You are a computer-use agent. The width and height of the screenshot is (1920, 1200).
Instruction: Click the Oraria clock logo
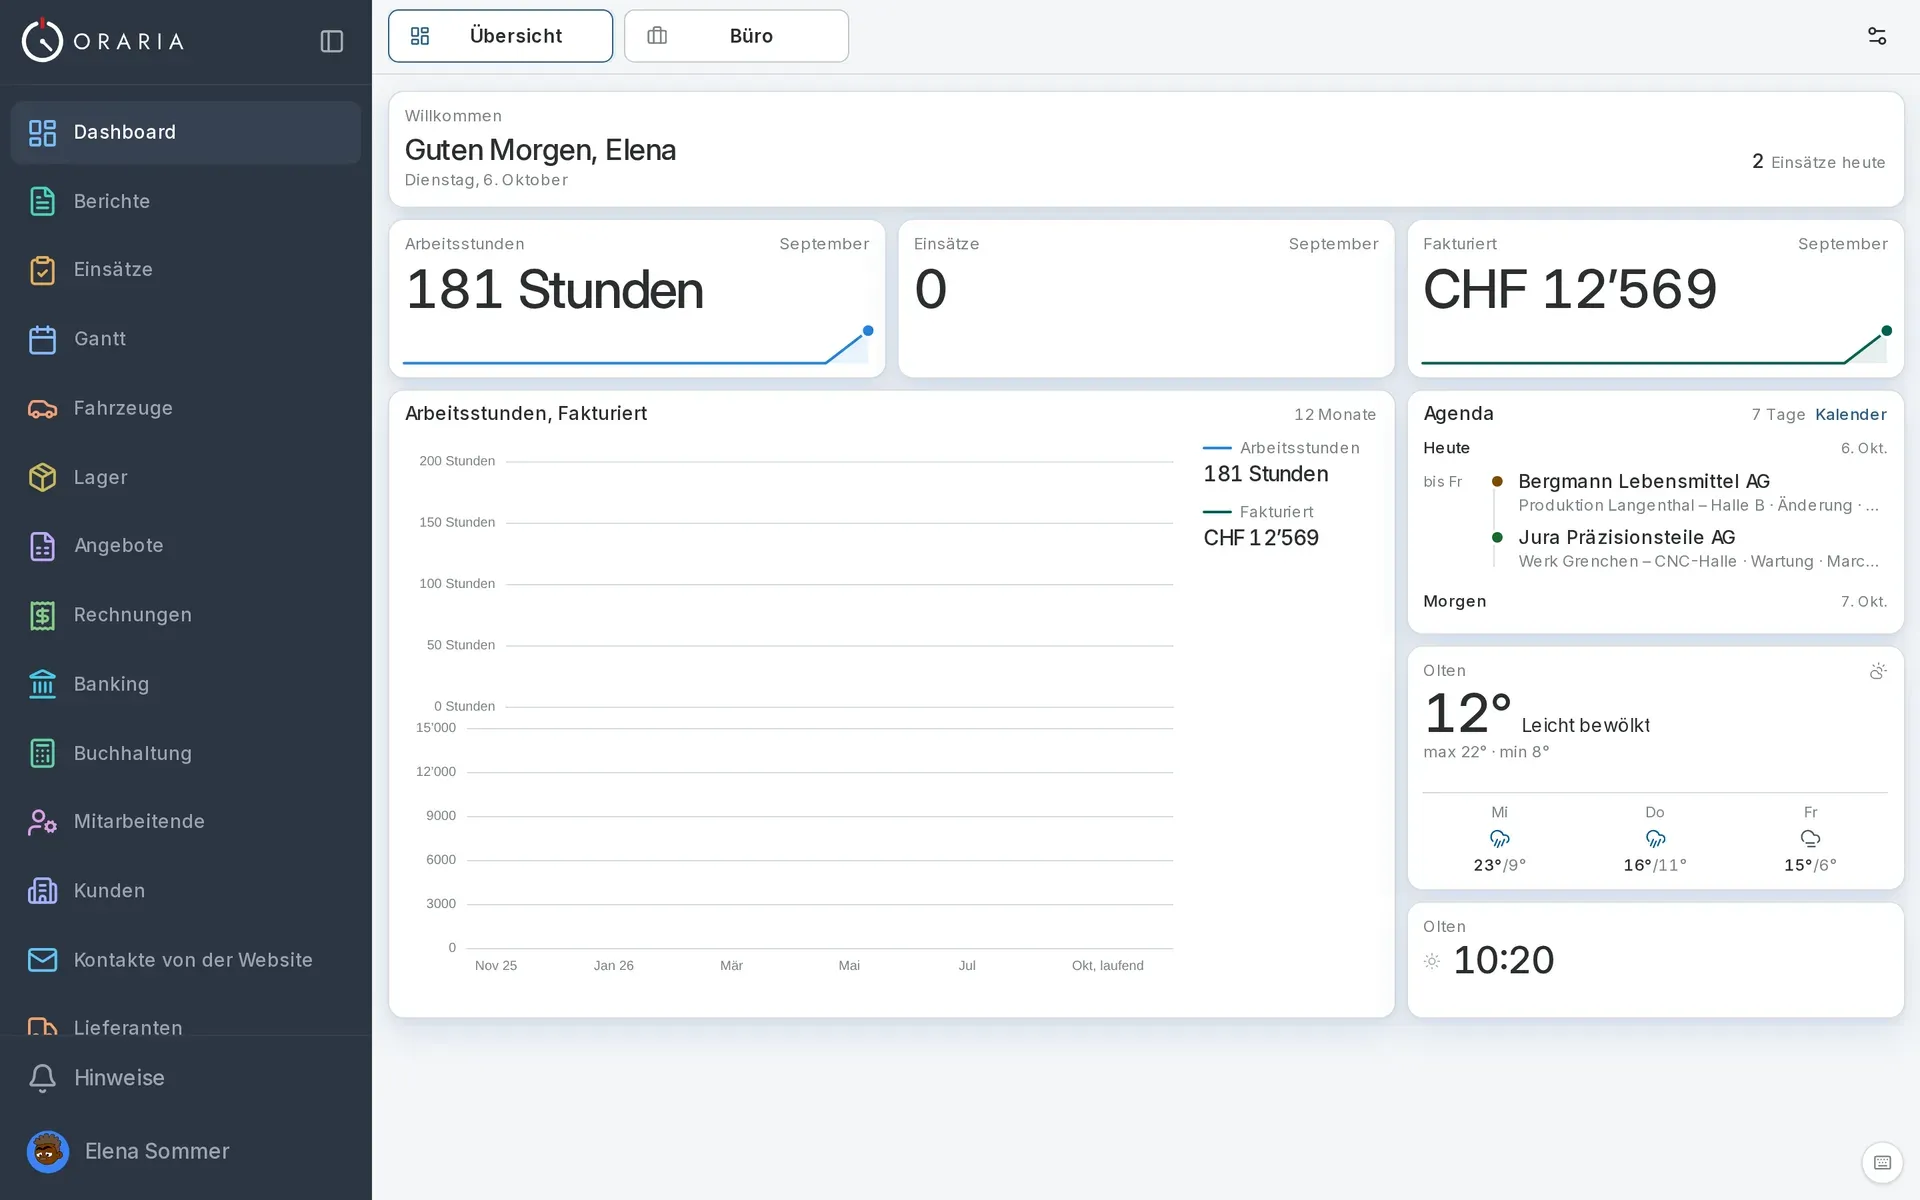42,40
